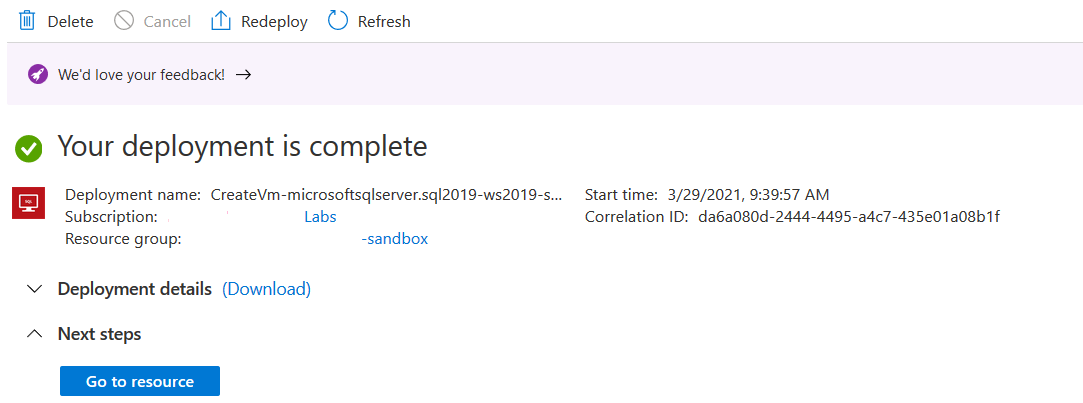Viewport: 1083px width, 403px height.
Task: Click the Cancel circle-slash icon
Action: (x=124, y=21)
